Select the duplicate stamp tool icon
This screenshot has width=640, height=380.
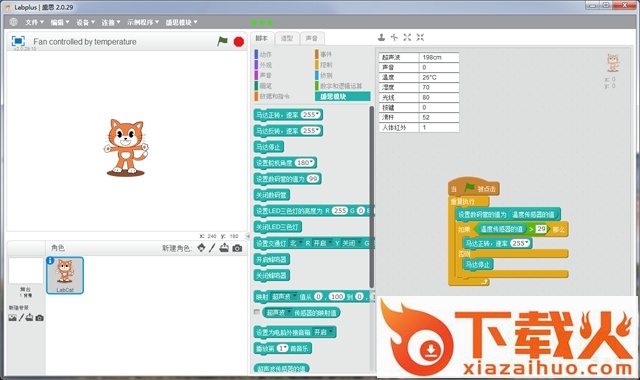tap(381, 38)
